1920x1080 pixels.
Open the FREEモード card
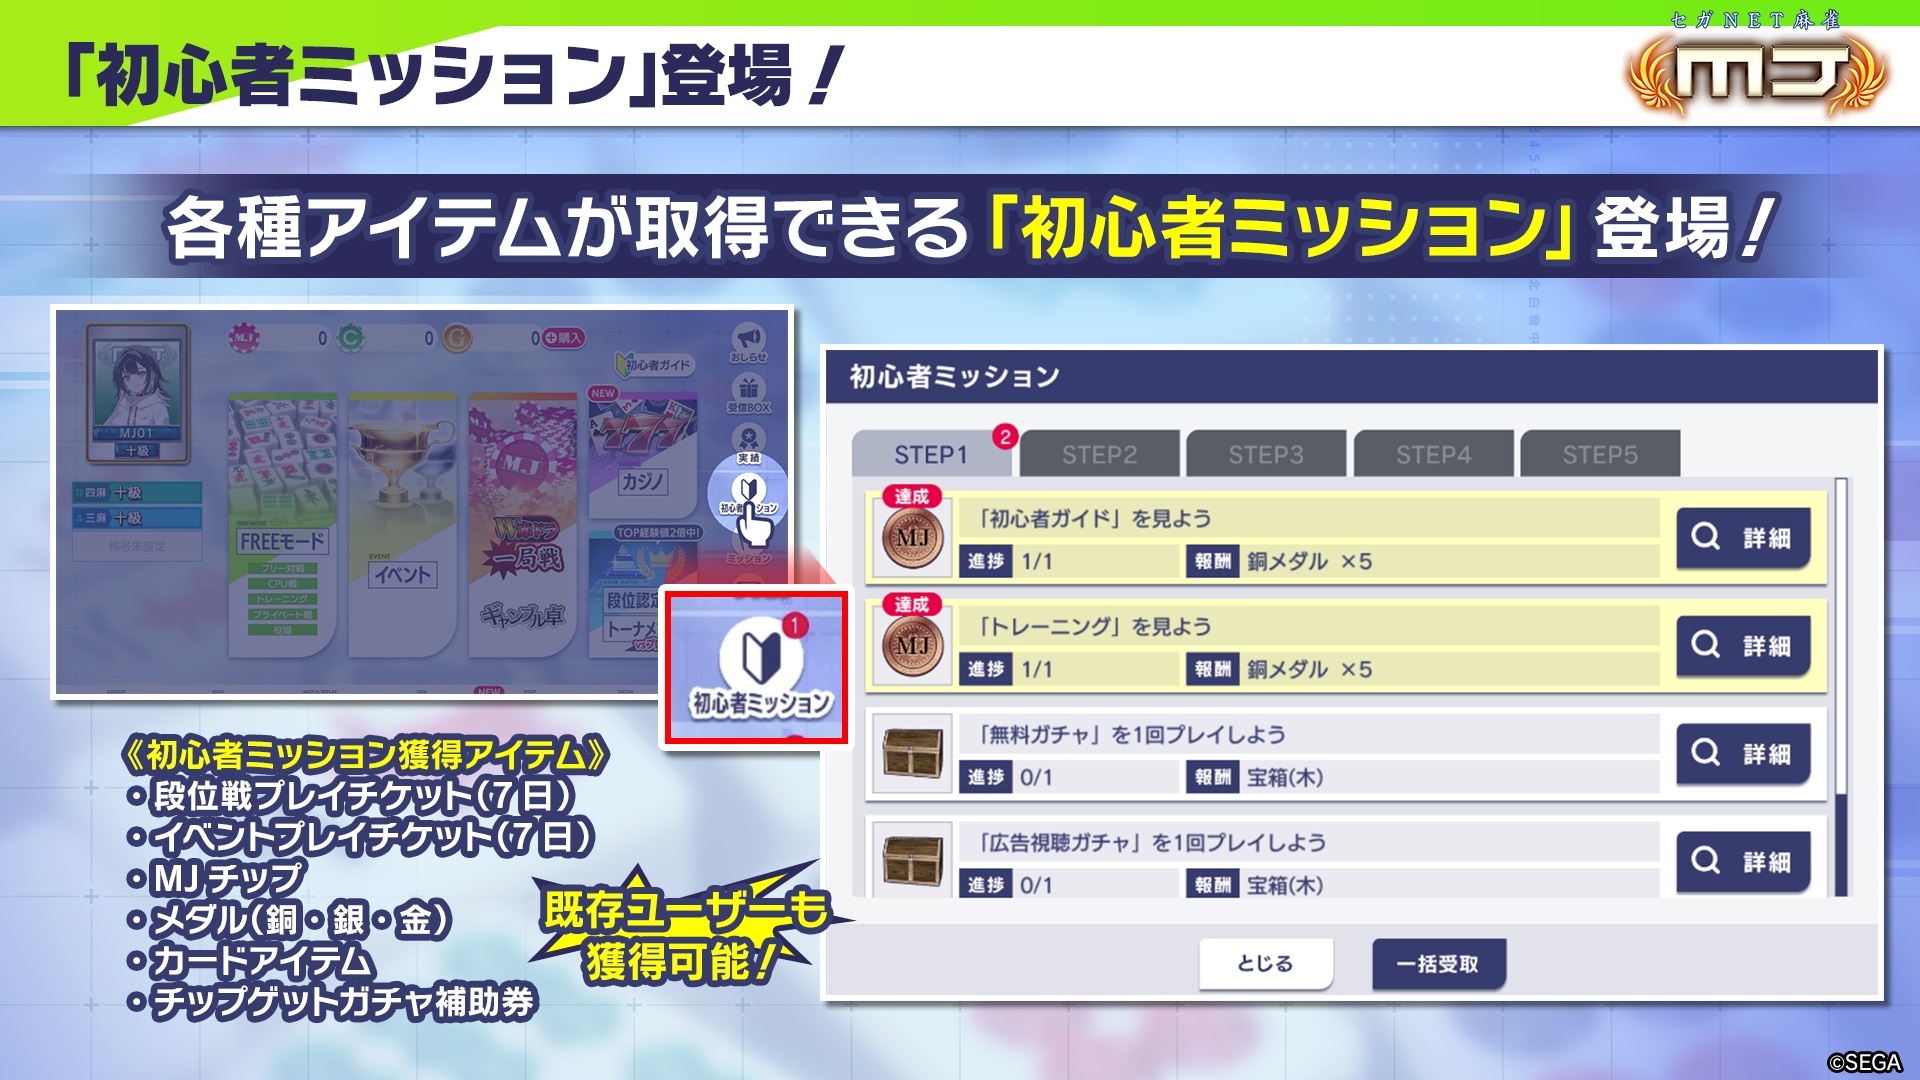coord(283,523)
